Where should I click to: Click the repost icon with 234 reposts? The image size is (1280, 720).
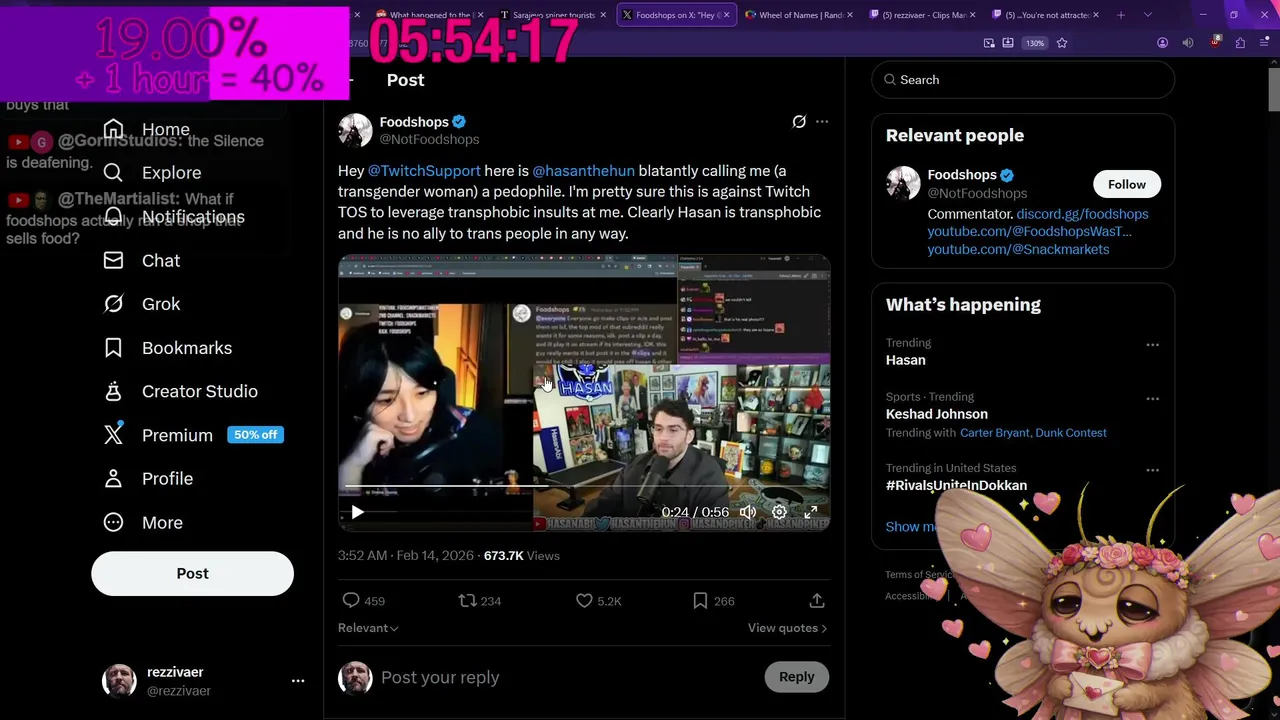tap(467, 601)
